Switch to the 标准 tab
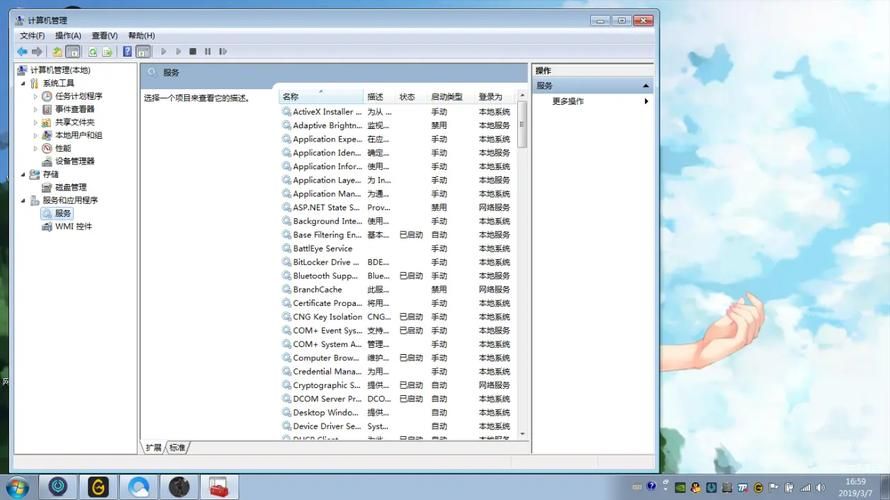This screenshot has height=500, width=890. pos(178,448)
